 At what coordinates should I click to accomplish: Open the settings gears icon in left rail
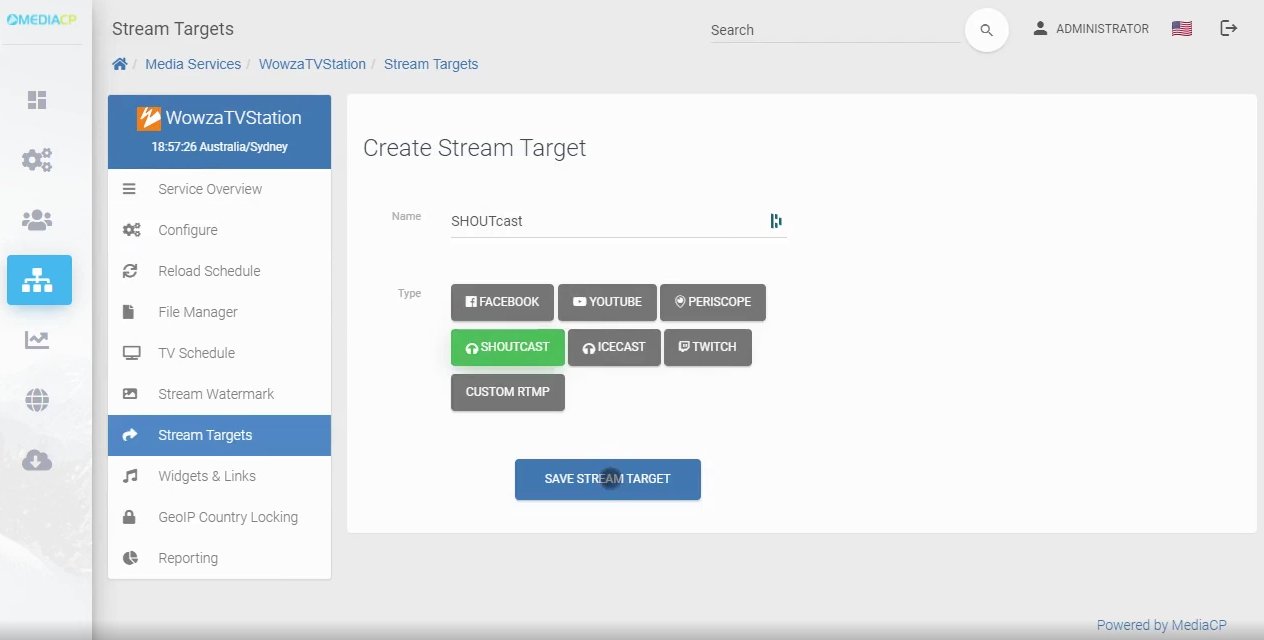point(37,160)
